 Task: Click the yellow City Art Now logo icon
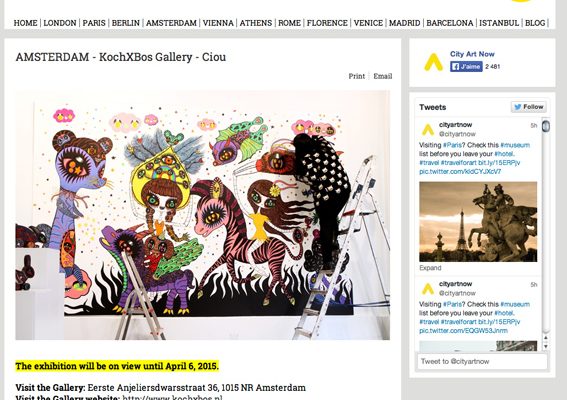(433, 62)
